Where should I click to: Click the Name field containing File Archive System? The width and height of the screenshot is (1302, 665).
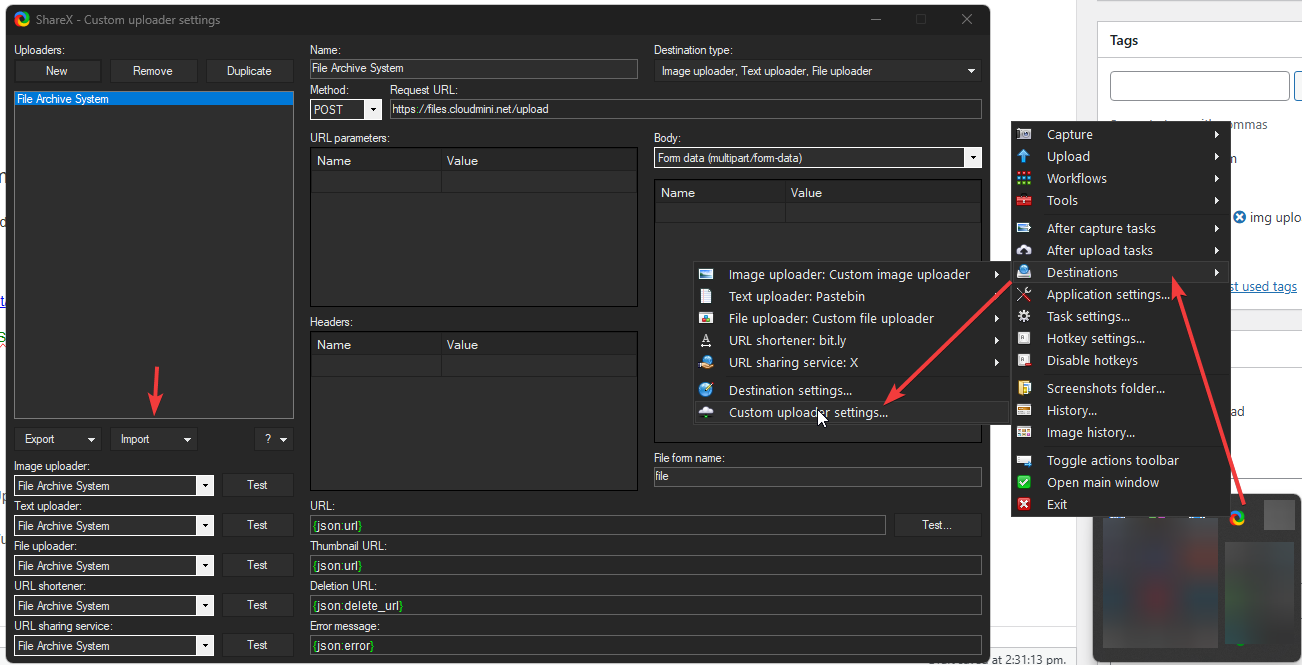474,69
